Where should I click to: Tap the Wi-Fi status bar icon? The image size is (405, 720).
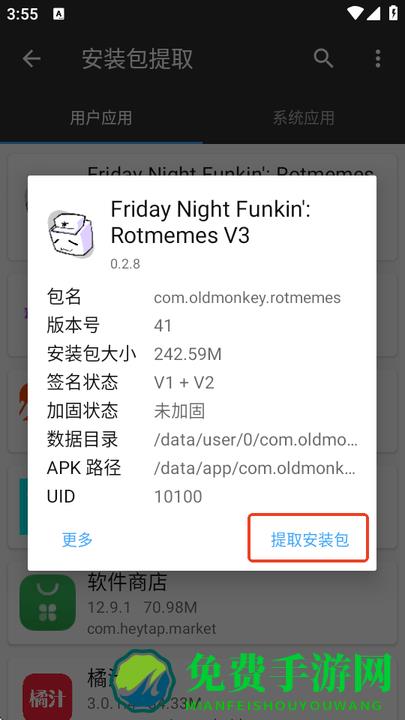[355, 13]
